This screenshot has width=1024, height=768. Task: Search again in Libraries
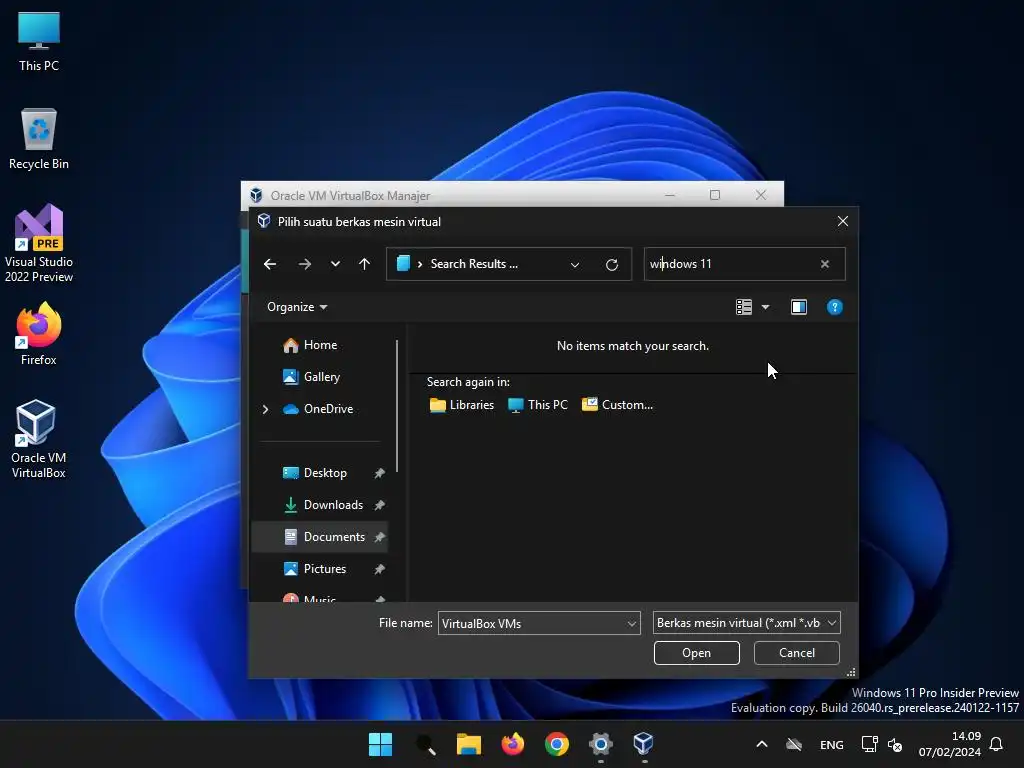(x=462, y=405)
